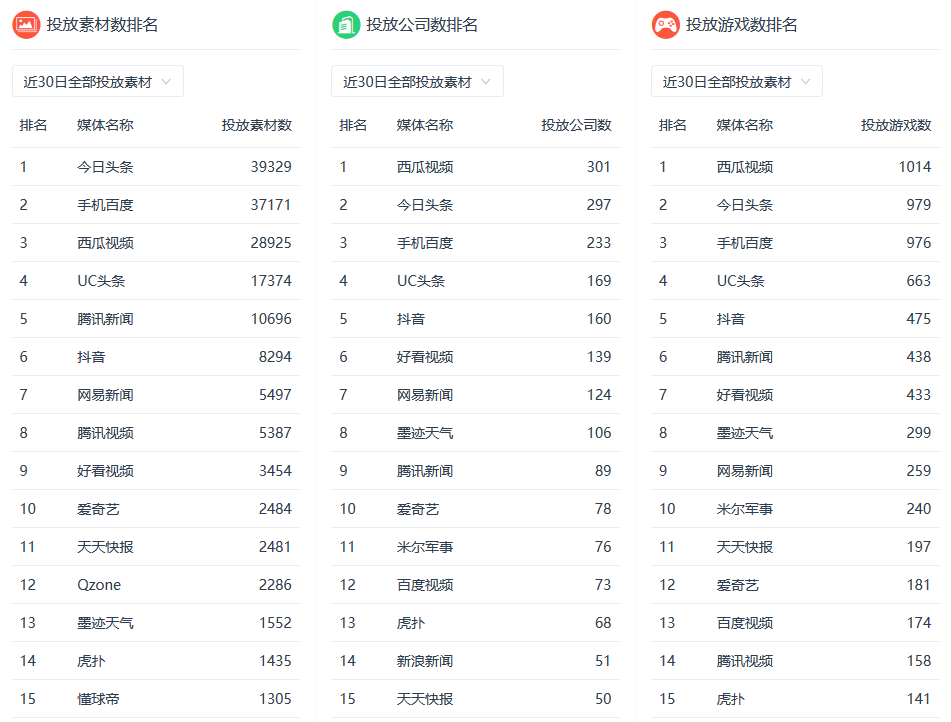Click the 投放素材数 column header
The width and height of the screenshot is (951, 722).
256,125
